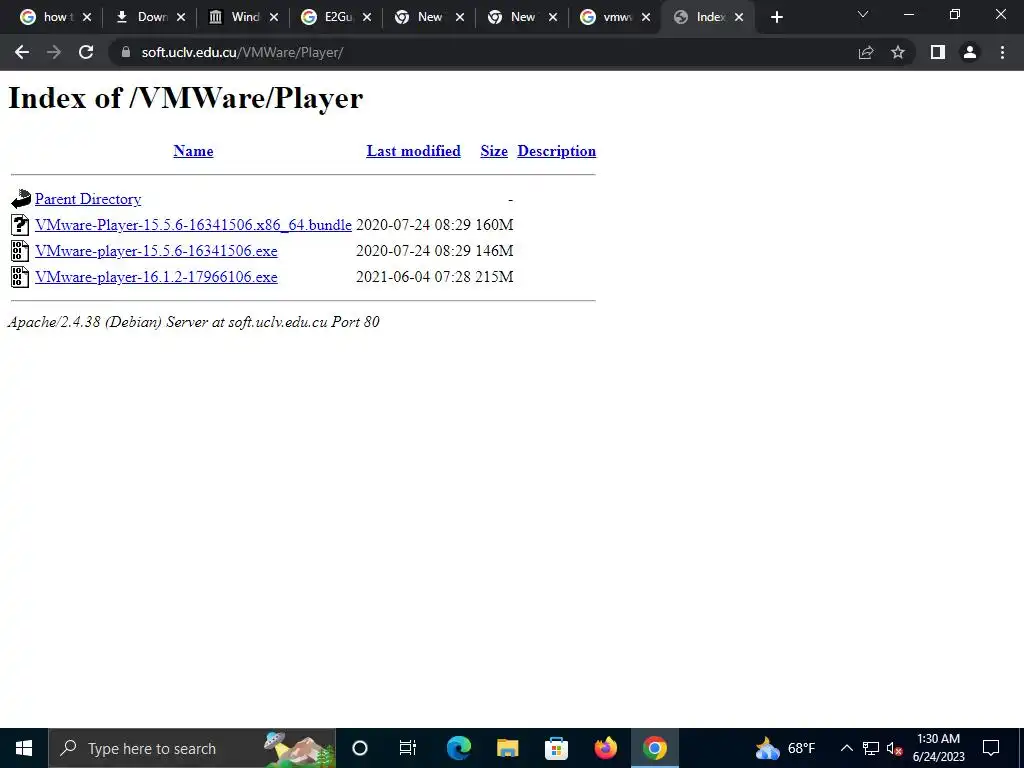Image resolution: width=1024 pixels, height=768 pixels.
Task: Click the unknown-file icon beside the .bundle file
Action: pyautogui.click(x=20, y=225)
